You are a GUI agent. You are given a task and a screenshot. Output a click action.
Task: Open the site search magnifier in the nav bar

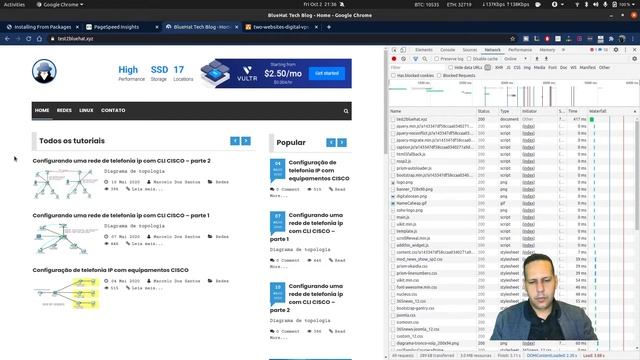346,111
